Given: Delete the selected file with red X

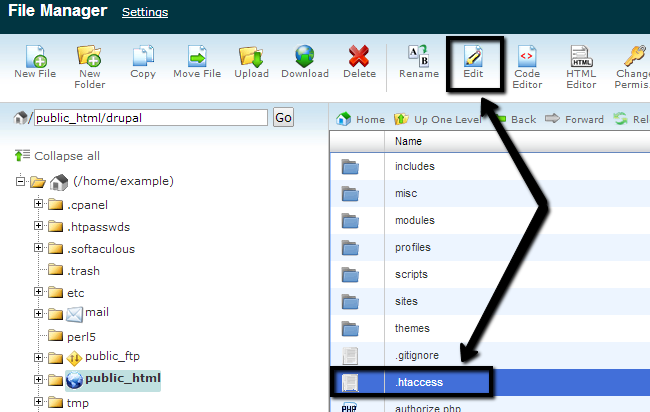Looking at the screenshot, I should click(359, 62).
